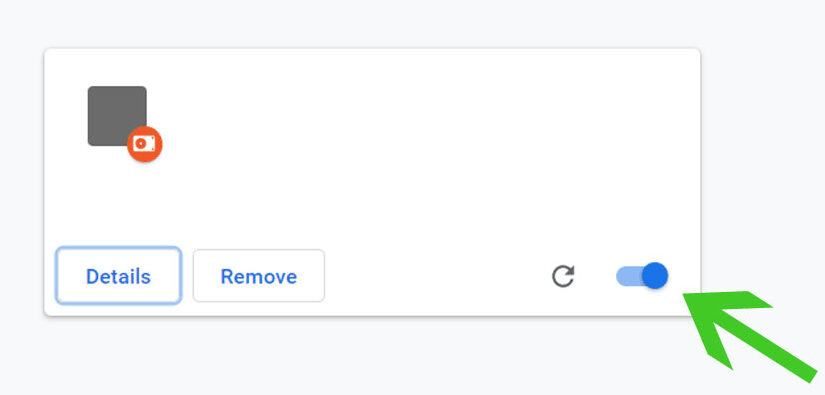Click the tip of the green pointer arrow
825x395 pixels.
click(x=686, y=296)
